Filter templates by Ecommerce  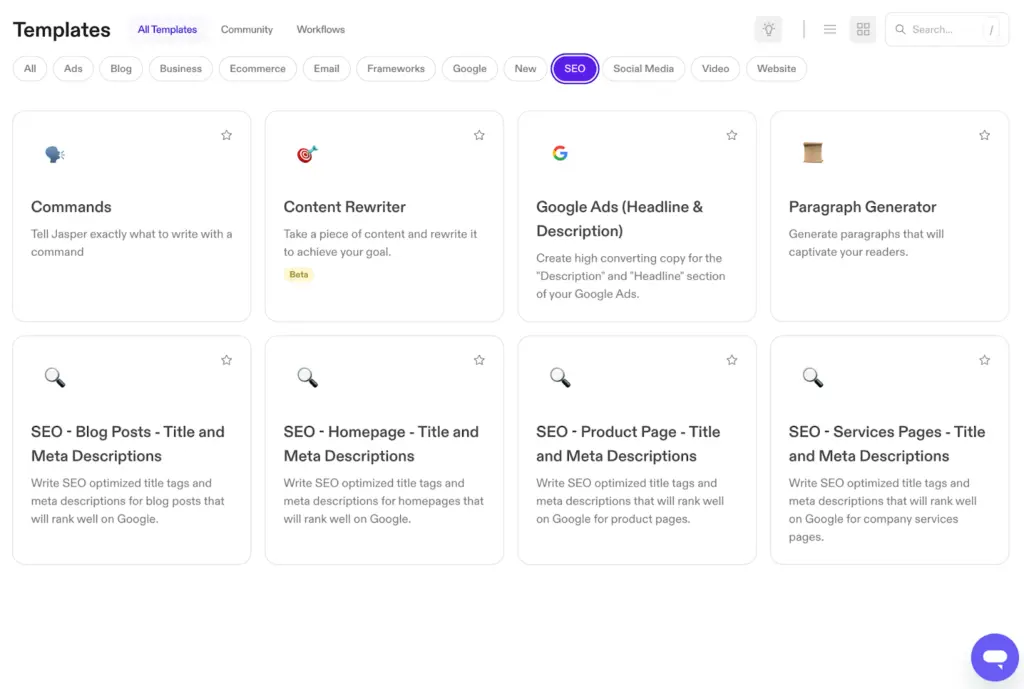click(x=257, y=68)
